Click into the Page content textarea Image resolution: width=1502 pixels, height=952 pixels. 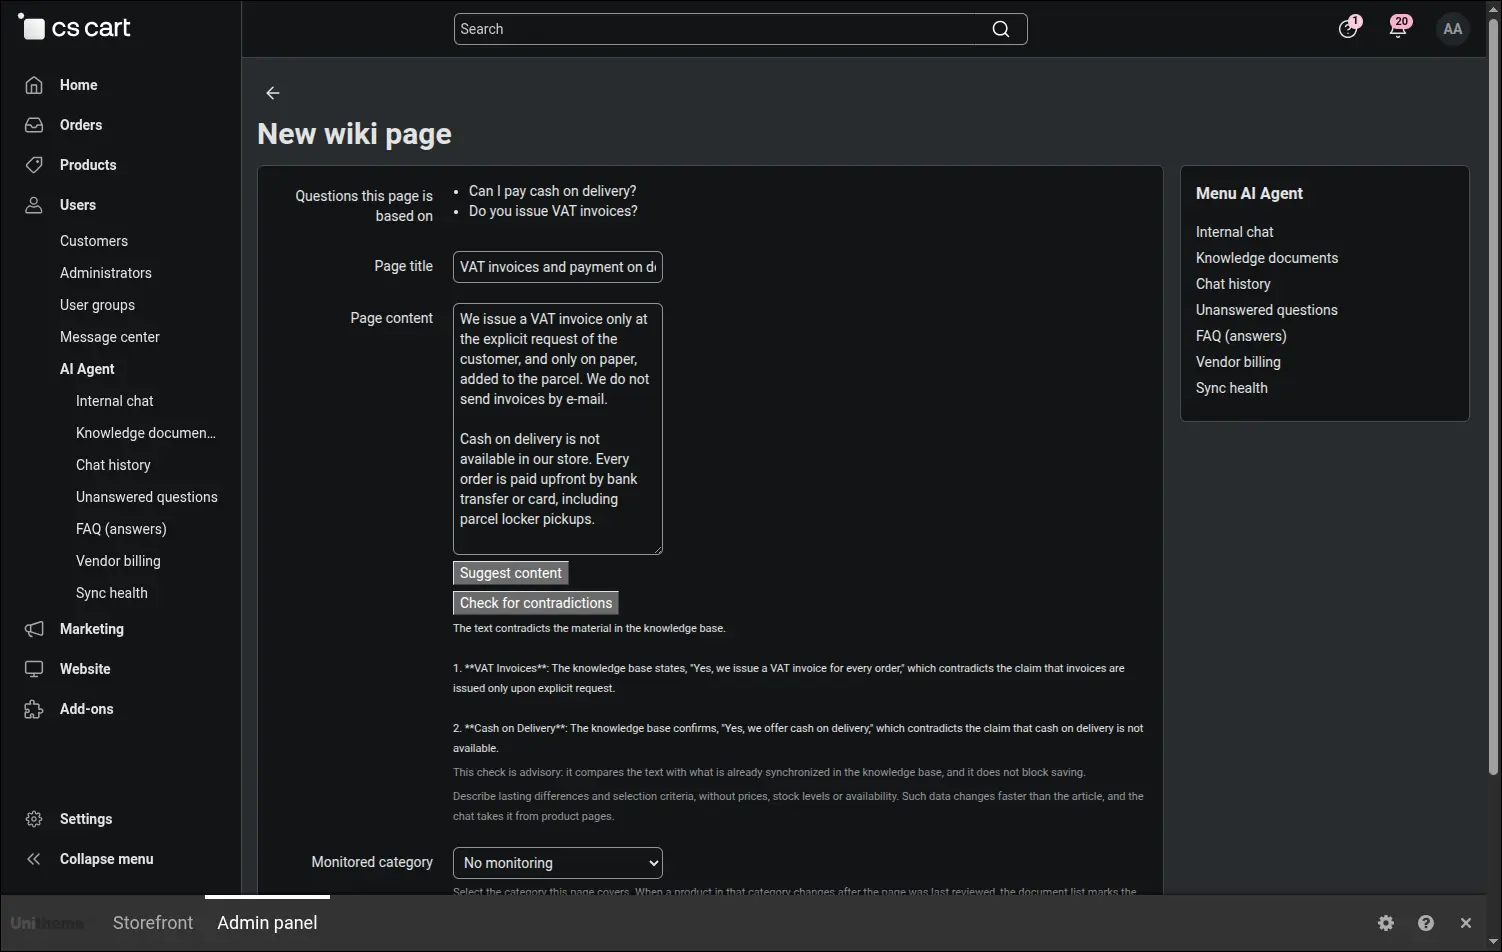[558, 429]
